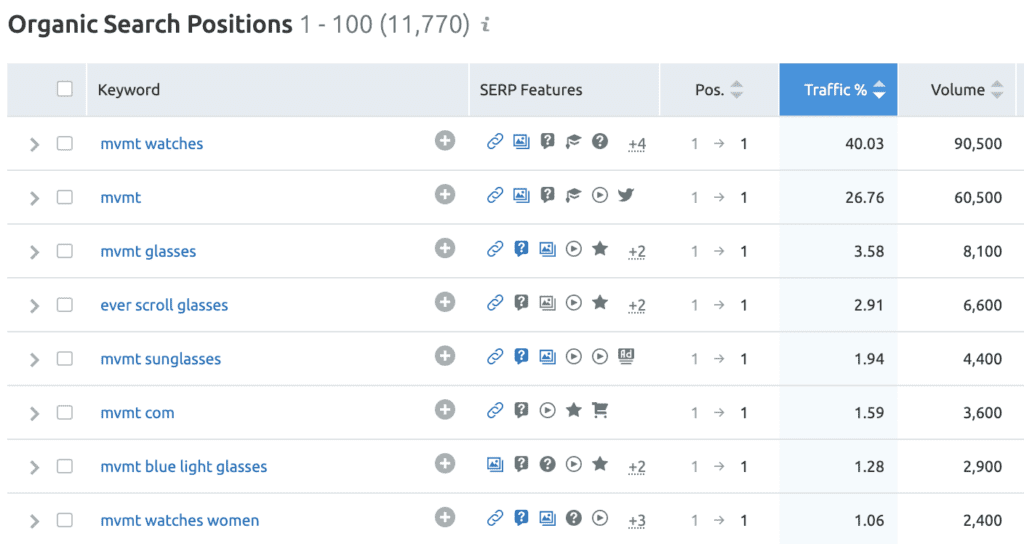The height and width of the screenshot is (544, 1024).
Task: Open the mvmt keyword link
Action: pos(121,197)
